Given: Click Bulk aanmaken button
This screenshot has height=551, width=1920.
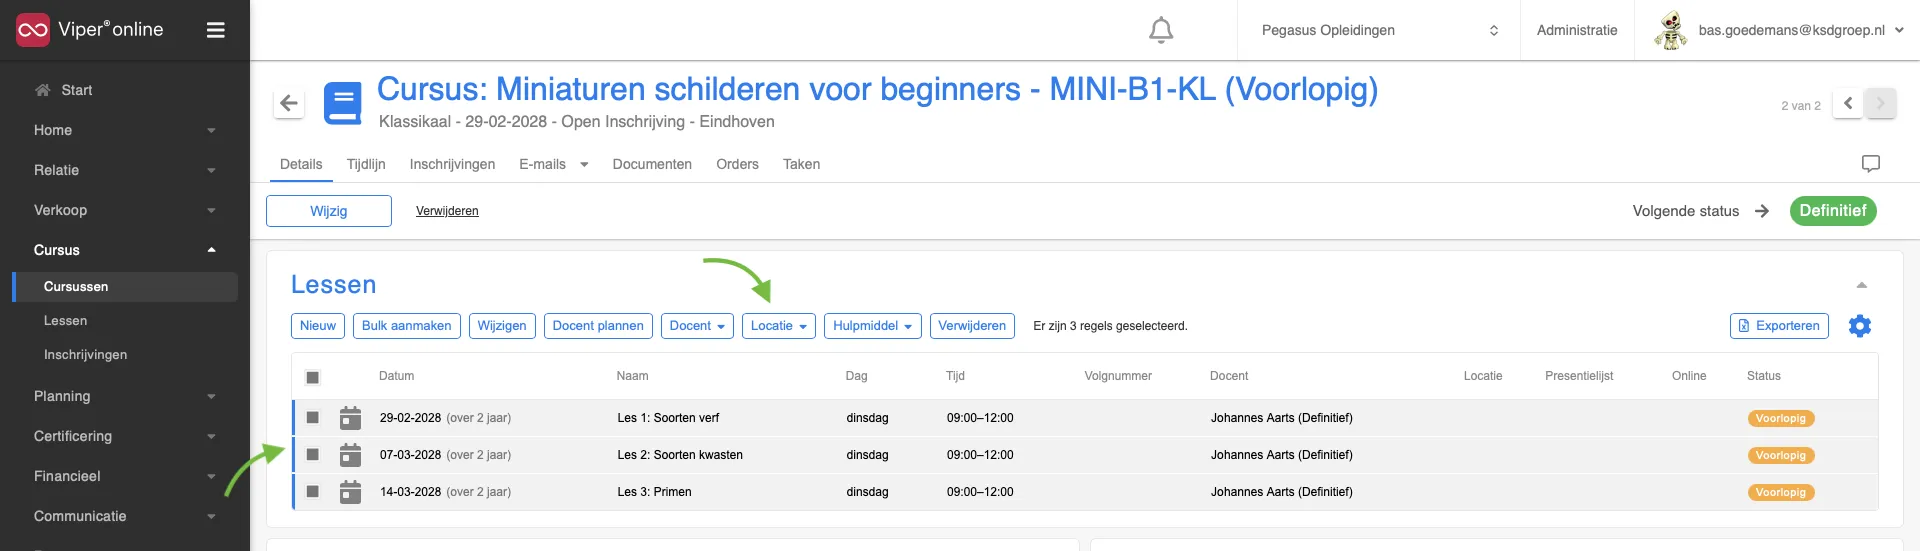Looking at the screenshot, I should 406,326.
